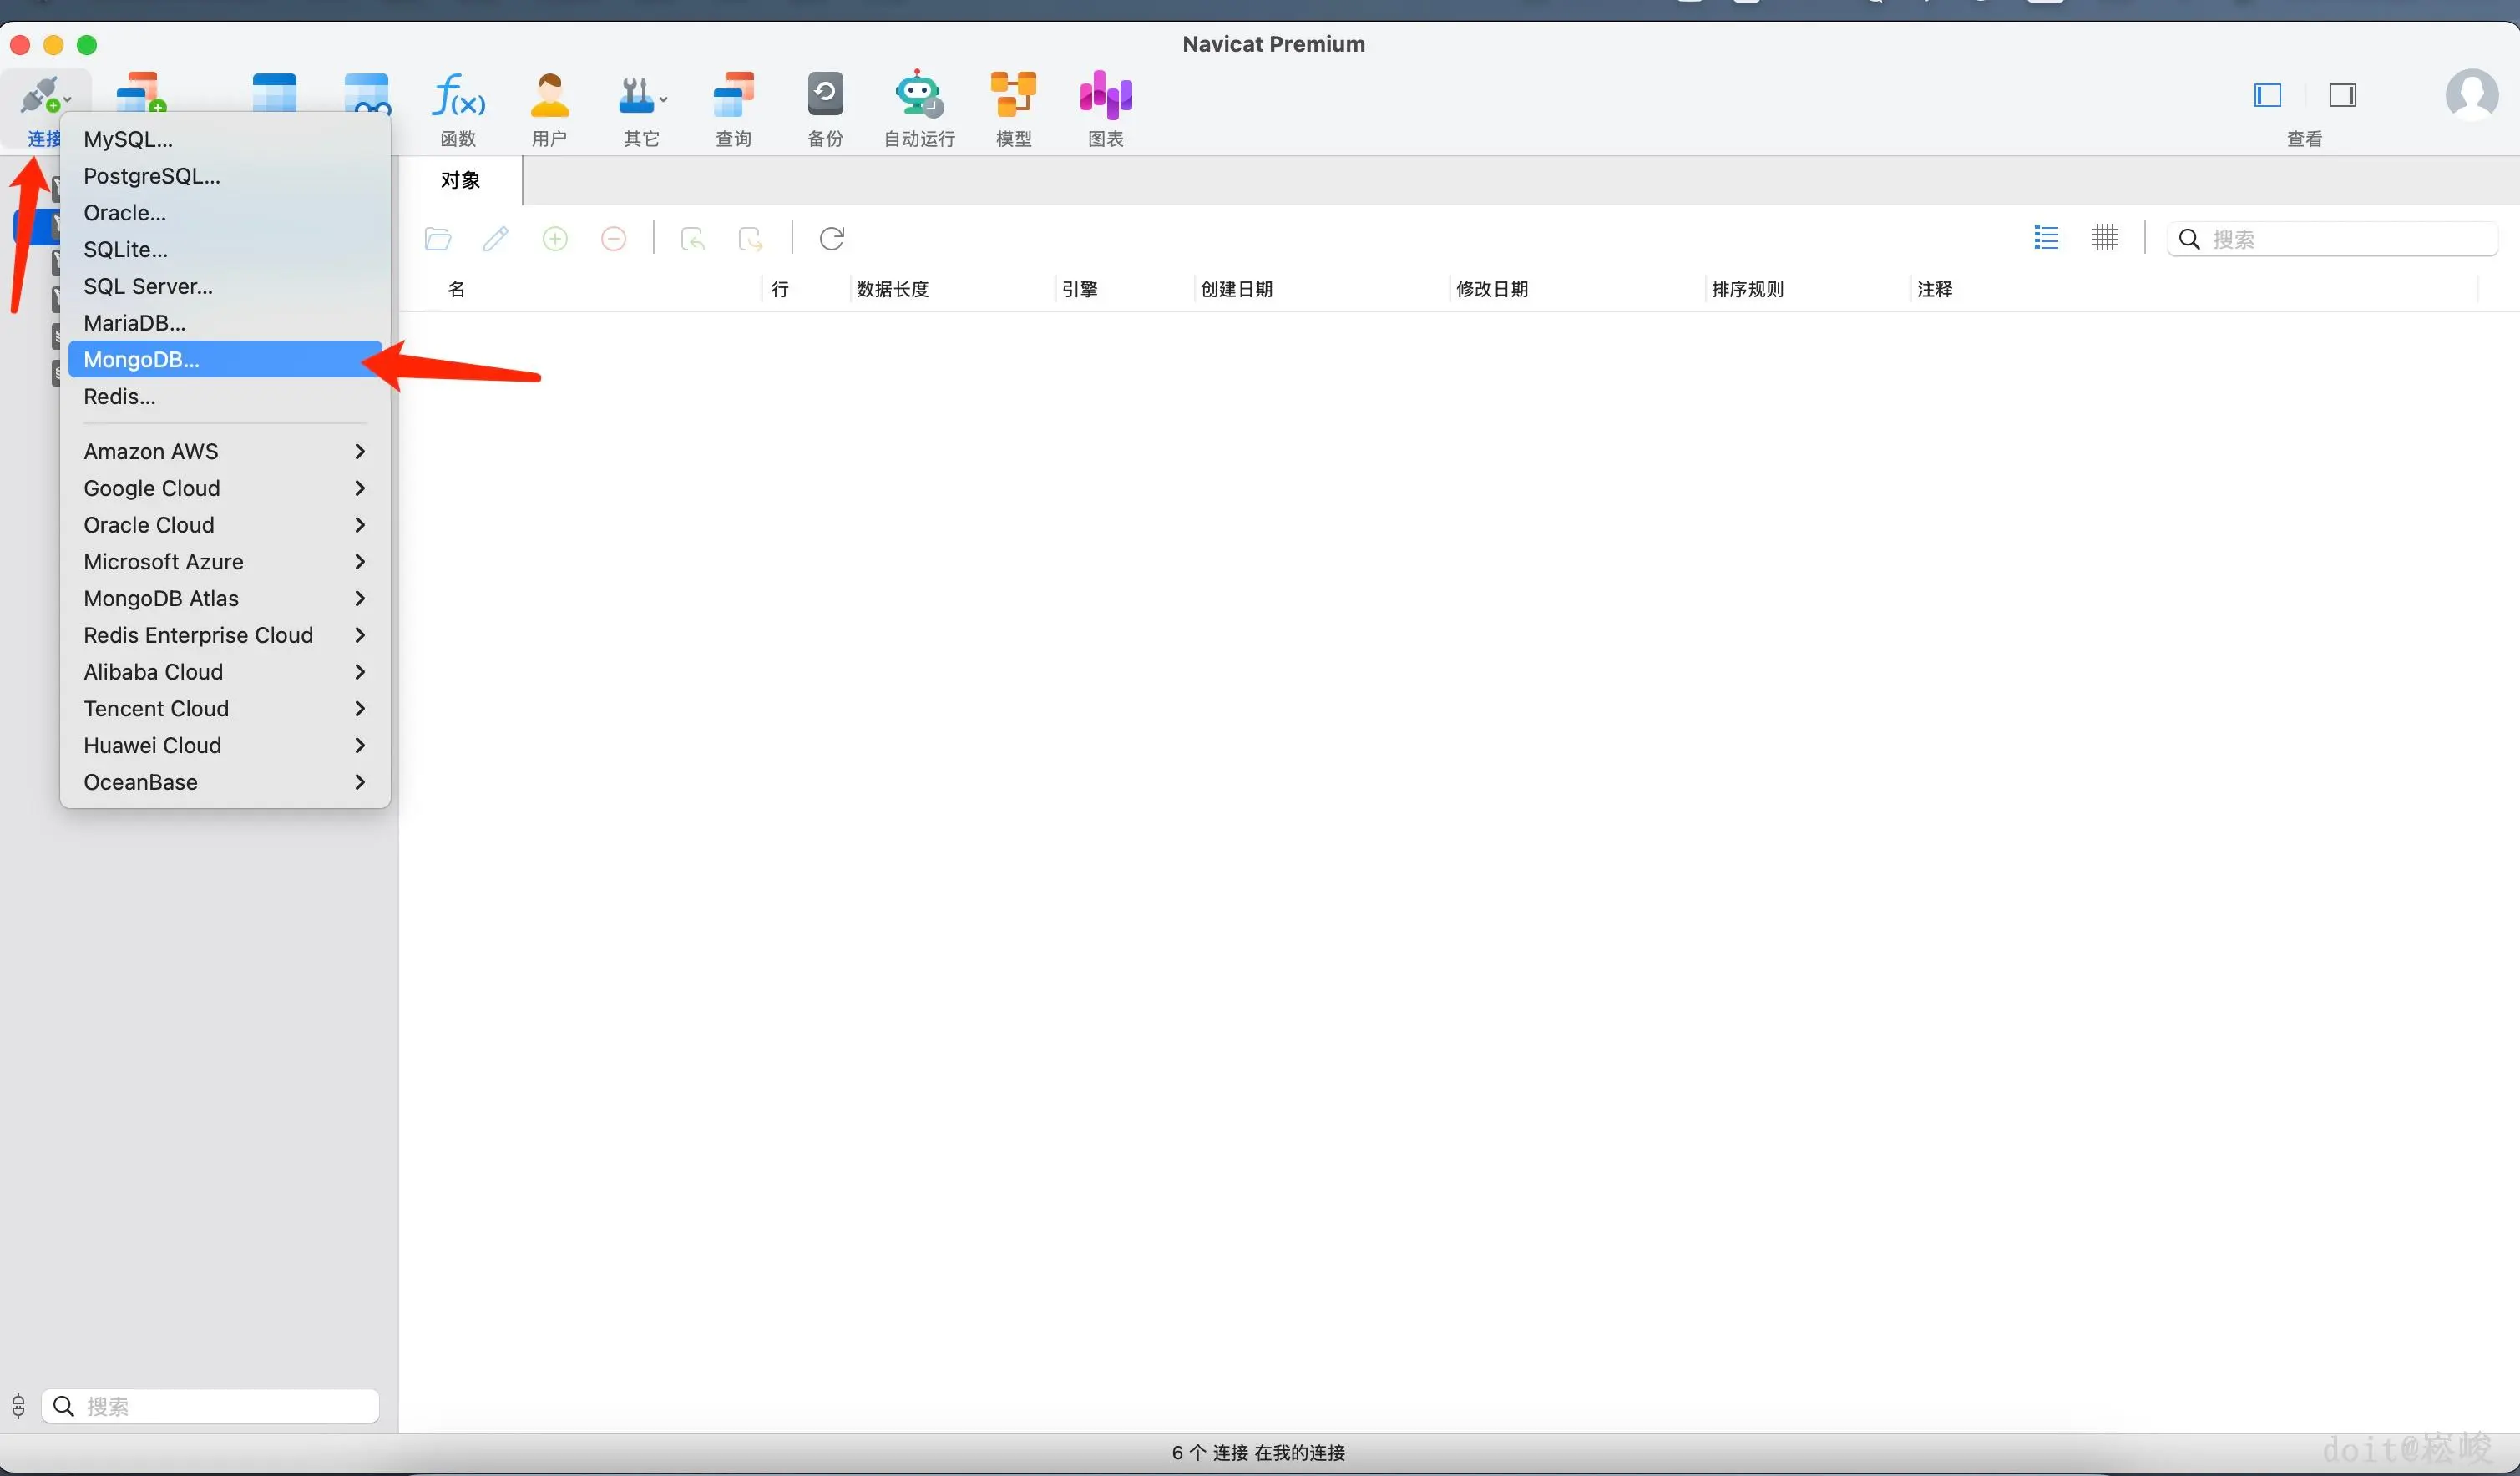
Task: Switch to the 对象 tab
Action: coord(460,180)
